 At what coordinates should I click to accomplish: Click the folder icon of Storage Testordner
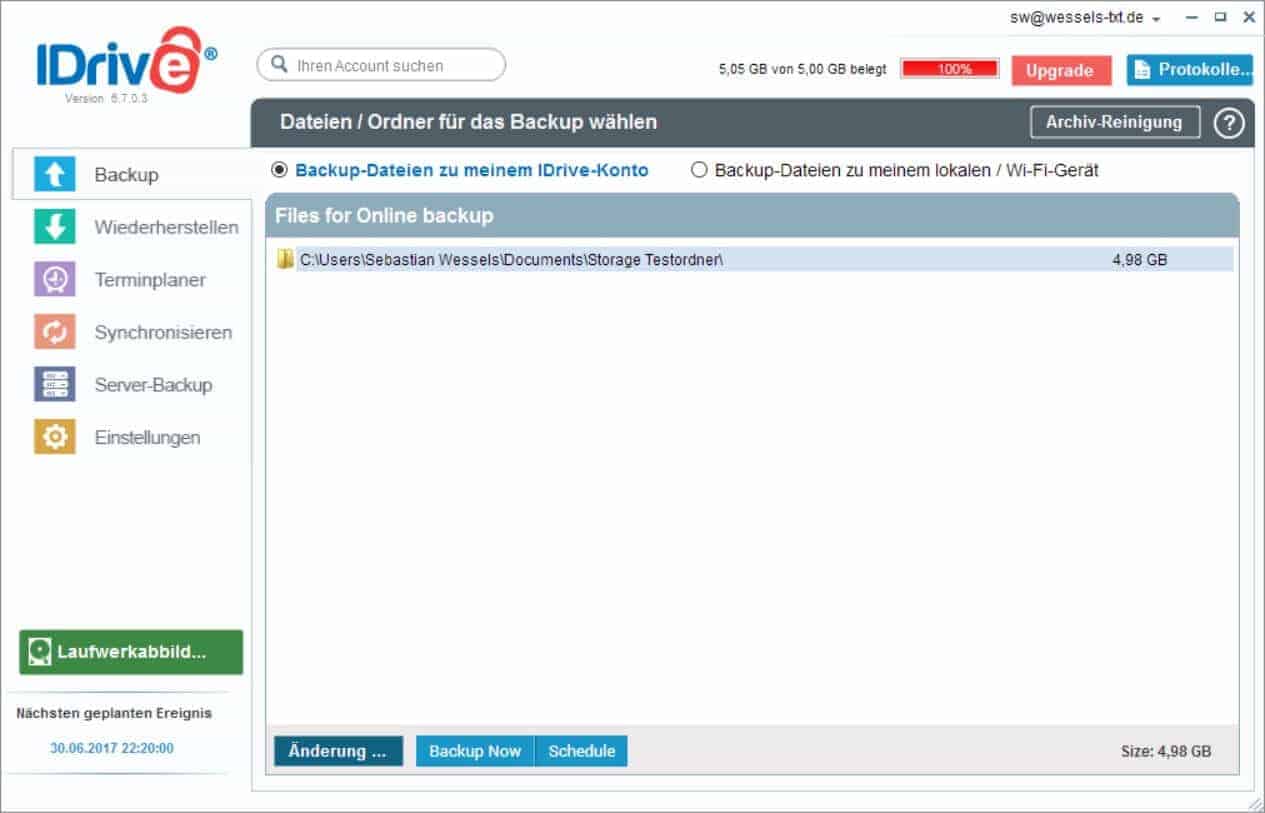286,260
